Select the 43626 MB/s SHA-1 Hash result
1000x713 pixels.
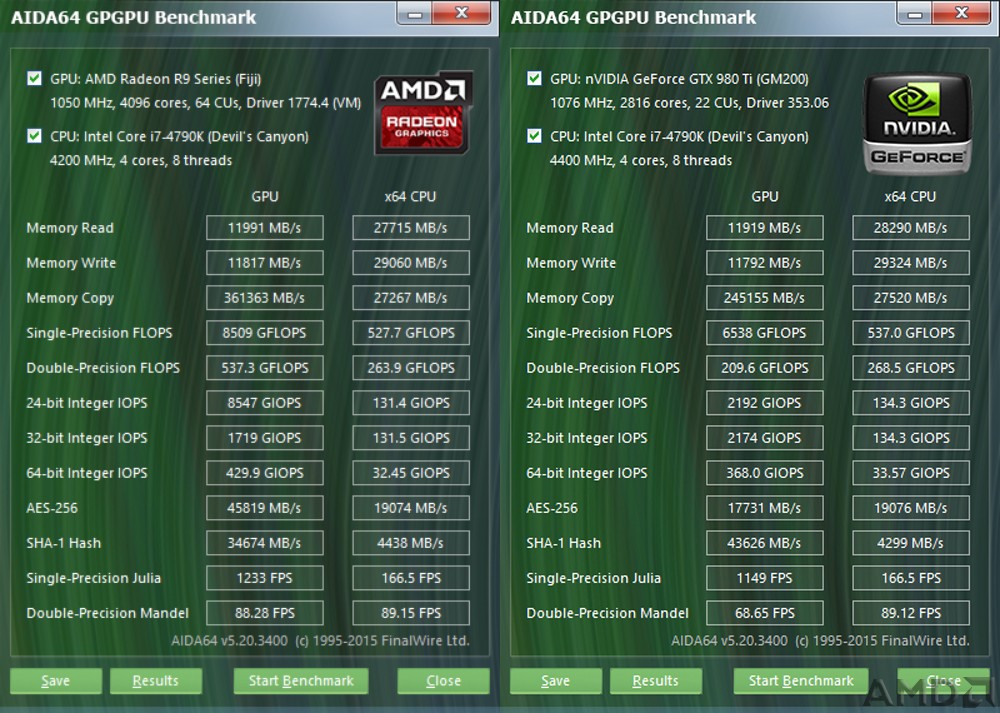[765, 543]
